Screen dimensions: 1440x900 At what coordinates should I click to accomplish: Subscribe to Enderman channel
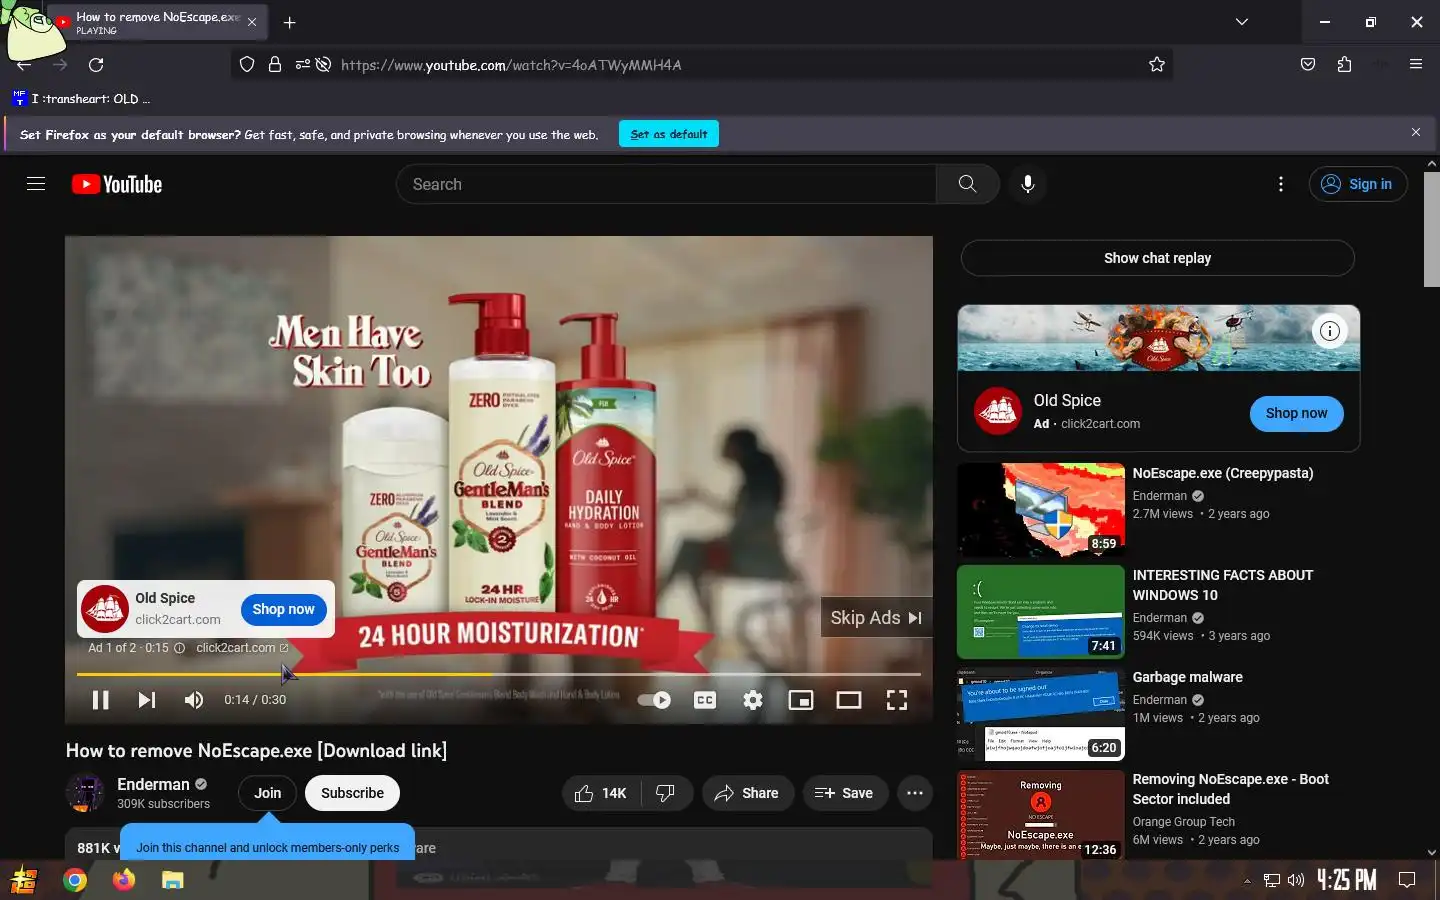pos(352,793)
